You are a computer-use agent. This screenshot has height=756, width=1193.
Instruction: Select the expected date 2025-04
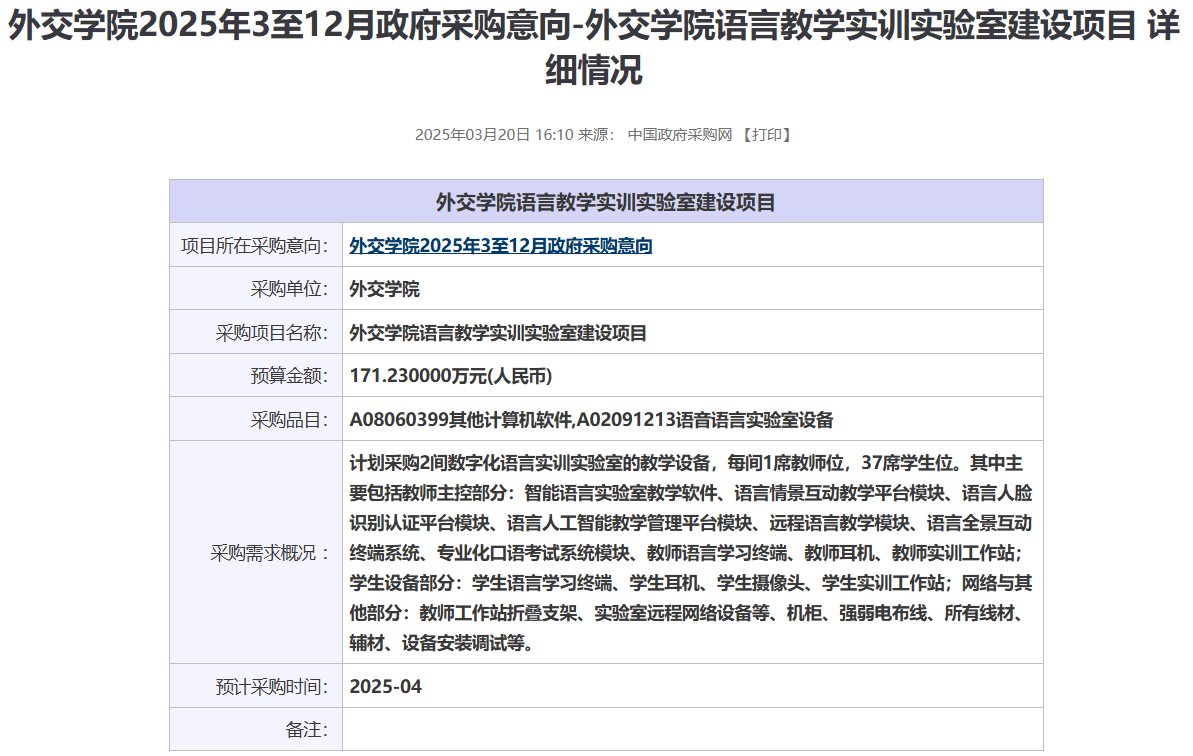pos(385,687)
